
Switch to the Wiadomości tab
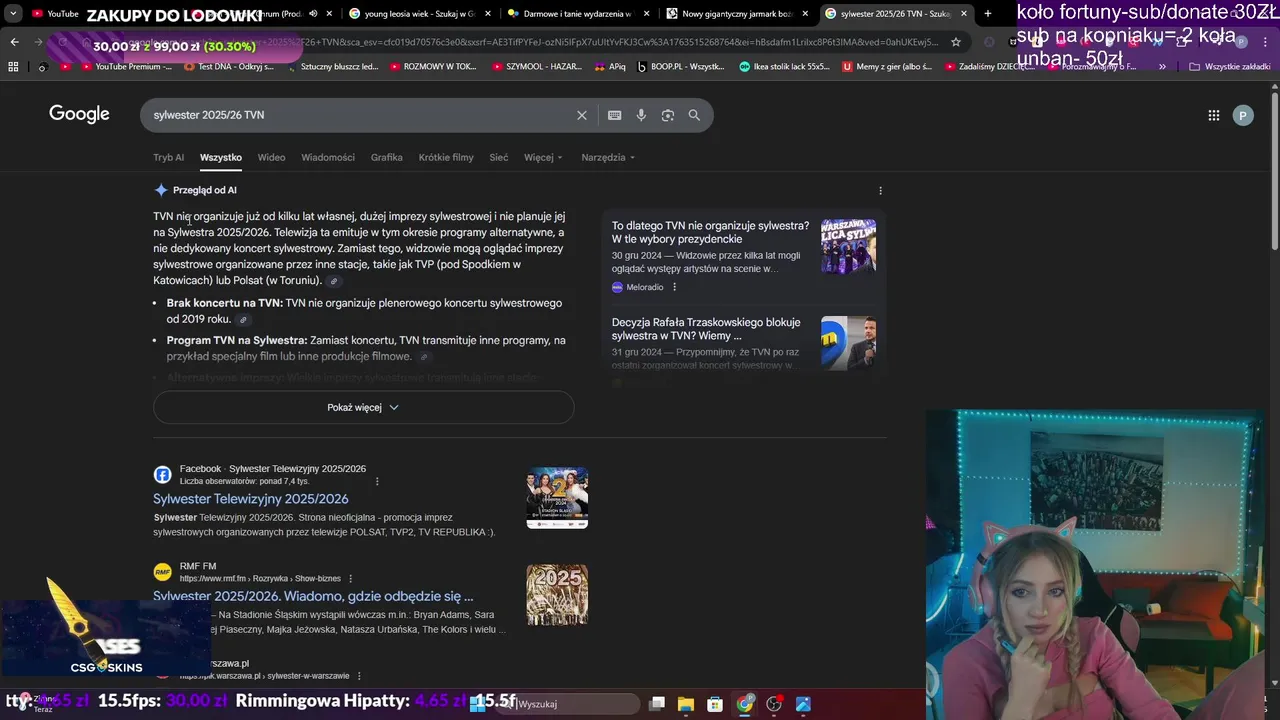tap(328, 158)
